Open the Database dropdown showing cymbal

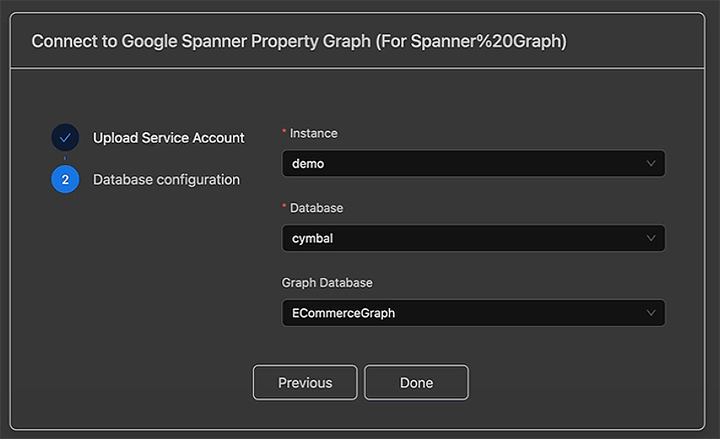(x=473, y=238)
